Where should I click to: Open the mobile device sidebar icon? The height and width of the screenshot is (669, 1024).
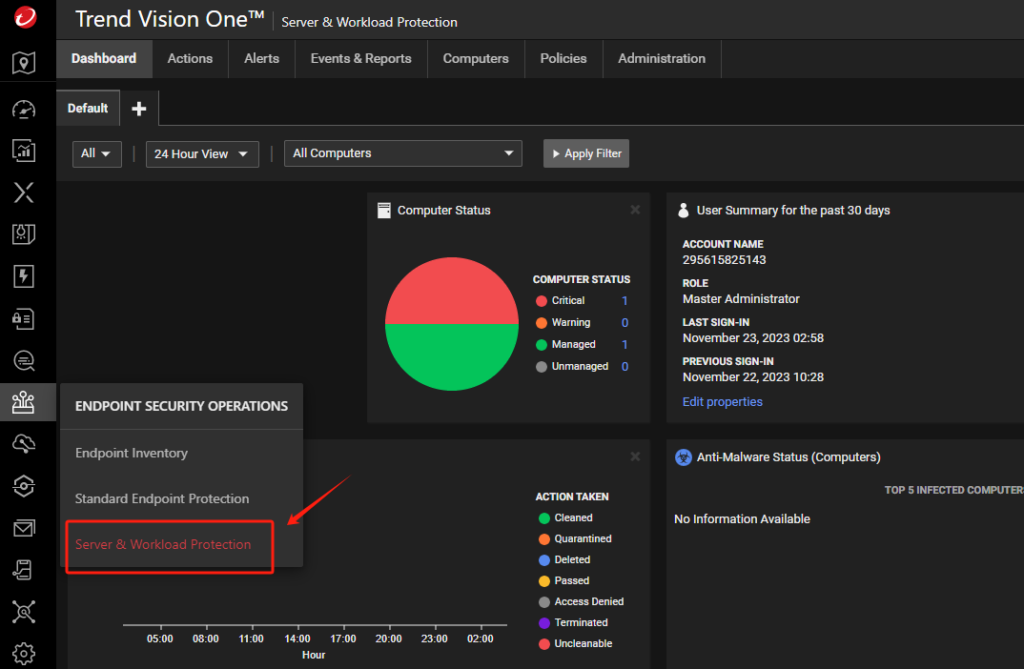24,570
